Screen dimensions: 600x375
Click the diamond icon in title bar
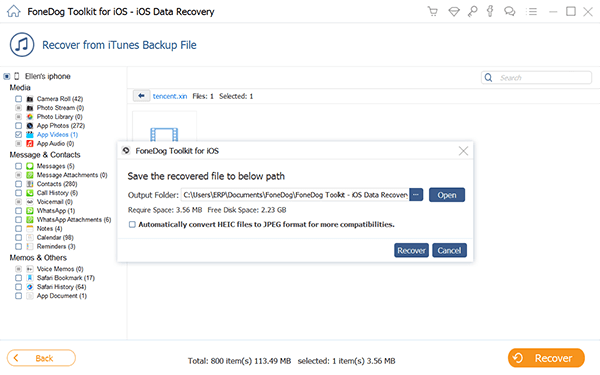[454, 11]
